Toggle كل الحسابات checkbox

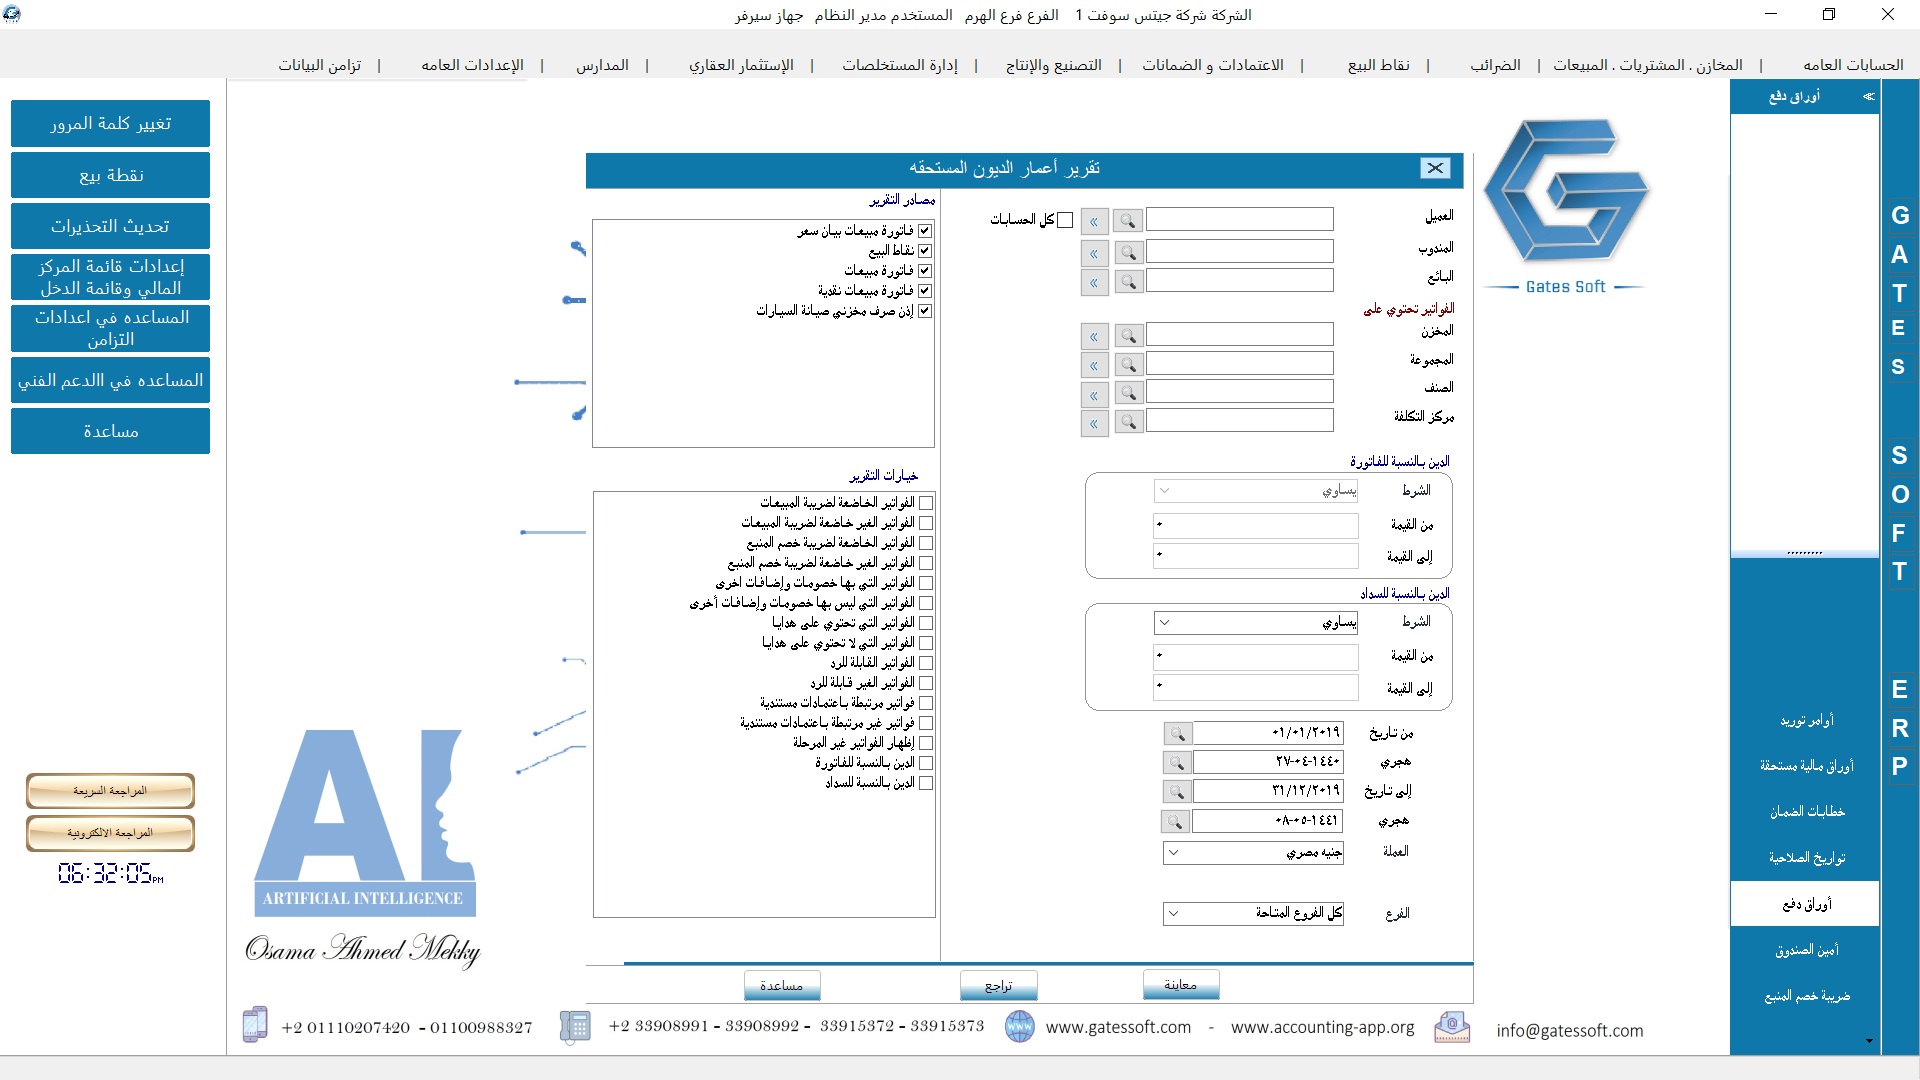click(1065, 220)
